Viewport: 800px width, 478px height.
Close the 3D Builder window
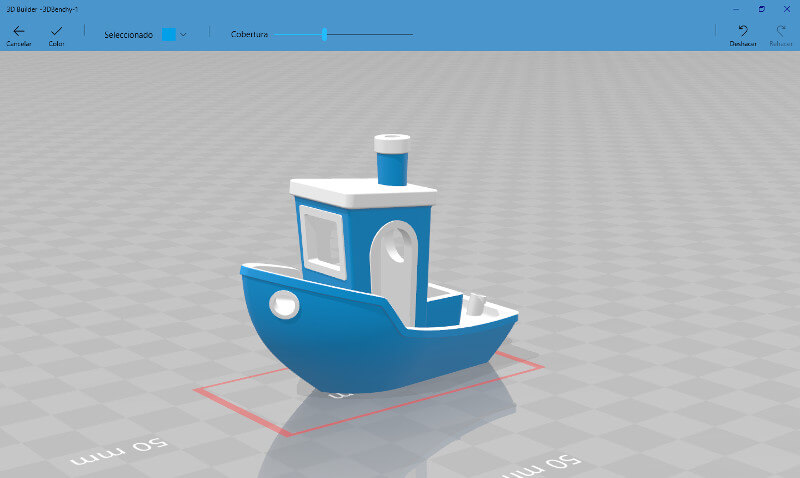[787, 9]
